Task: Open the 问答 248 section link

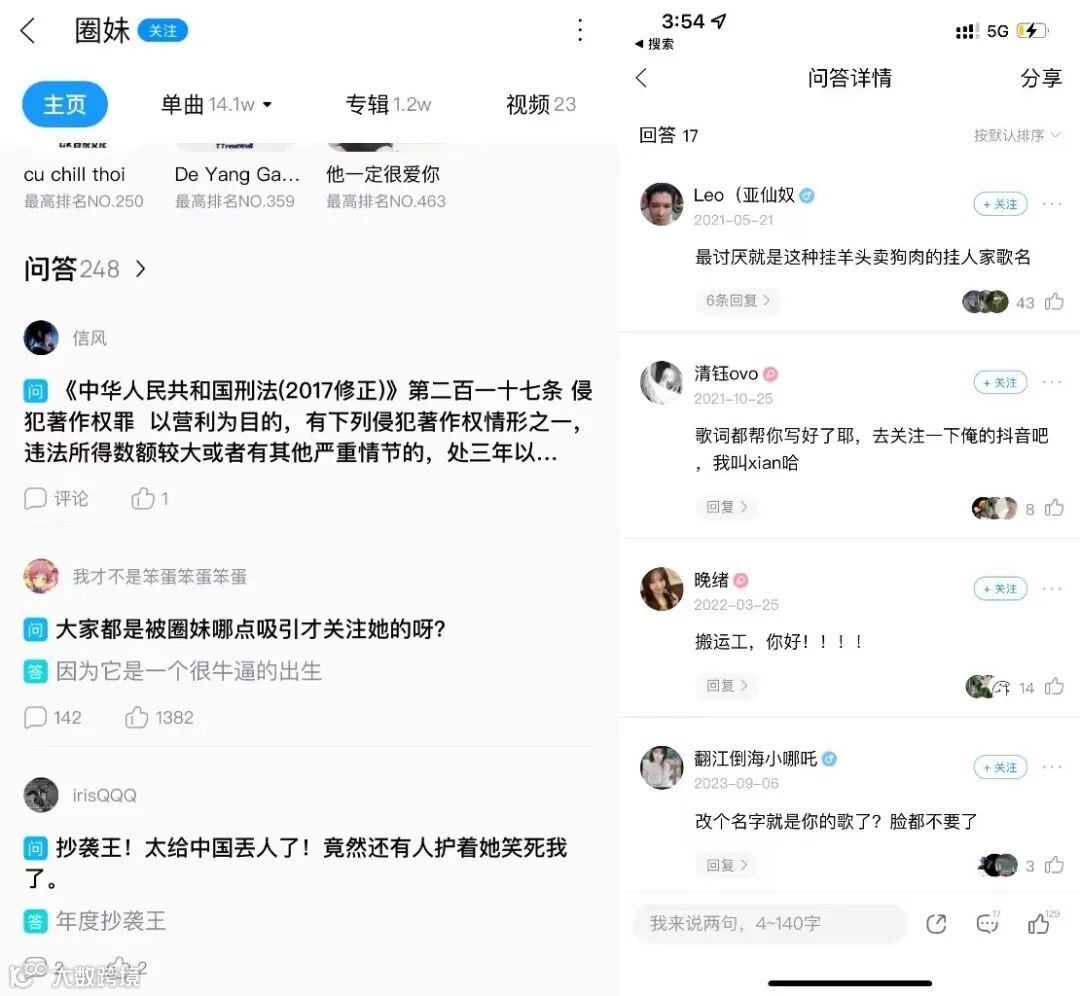Action: coord(85,269)
